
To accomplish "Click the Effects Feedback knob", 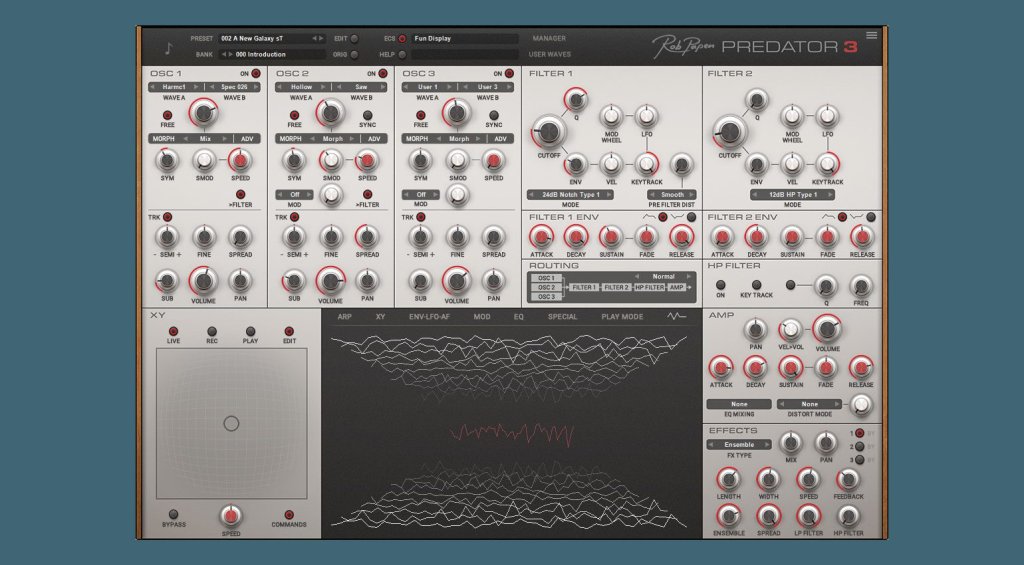I will (x=848, y=479).
